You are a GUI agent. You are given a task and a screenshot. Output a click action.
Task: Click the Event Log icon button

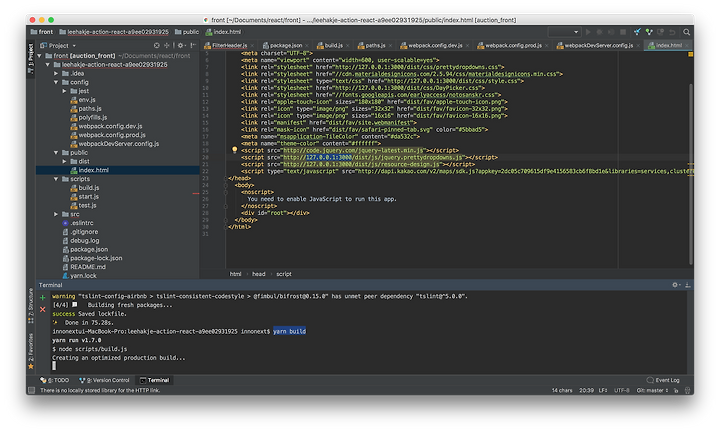[x=663, y=380]
